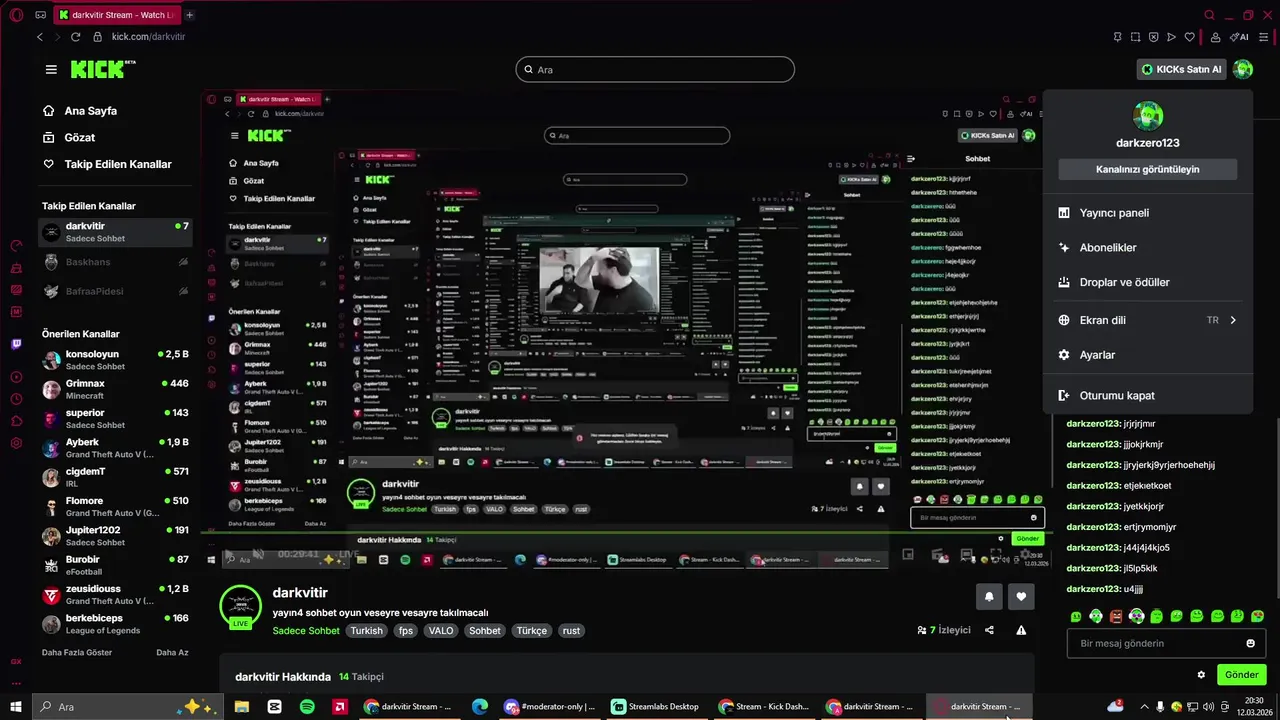Viewport: 1280px width, 720px height.
Task: Open the Opera profile account icon
Action: (1215, 37)
